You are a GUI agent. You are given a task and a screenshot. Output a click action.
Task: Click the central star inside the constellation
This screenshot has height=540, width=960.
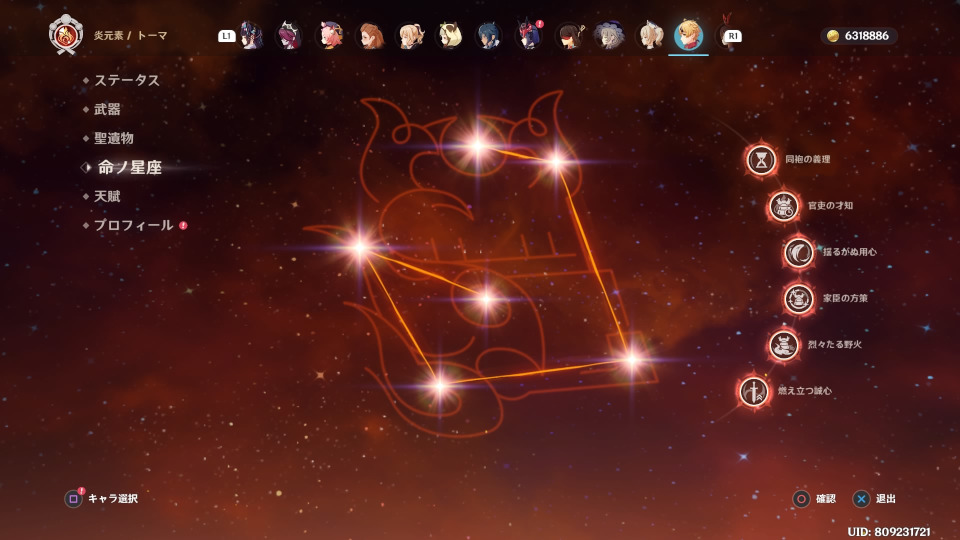486,300
